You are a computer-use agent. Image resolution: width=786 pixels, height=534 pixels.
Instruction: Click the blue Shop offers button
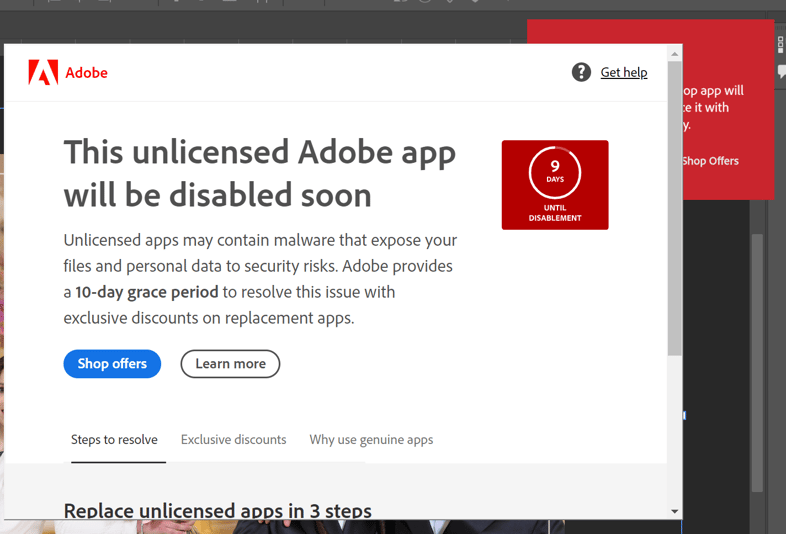coord(112,364)
